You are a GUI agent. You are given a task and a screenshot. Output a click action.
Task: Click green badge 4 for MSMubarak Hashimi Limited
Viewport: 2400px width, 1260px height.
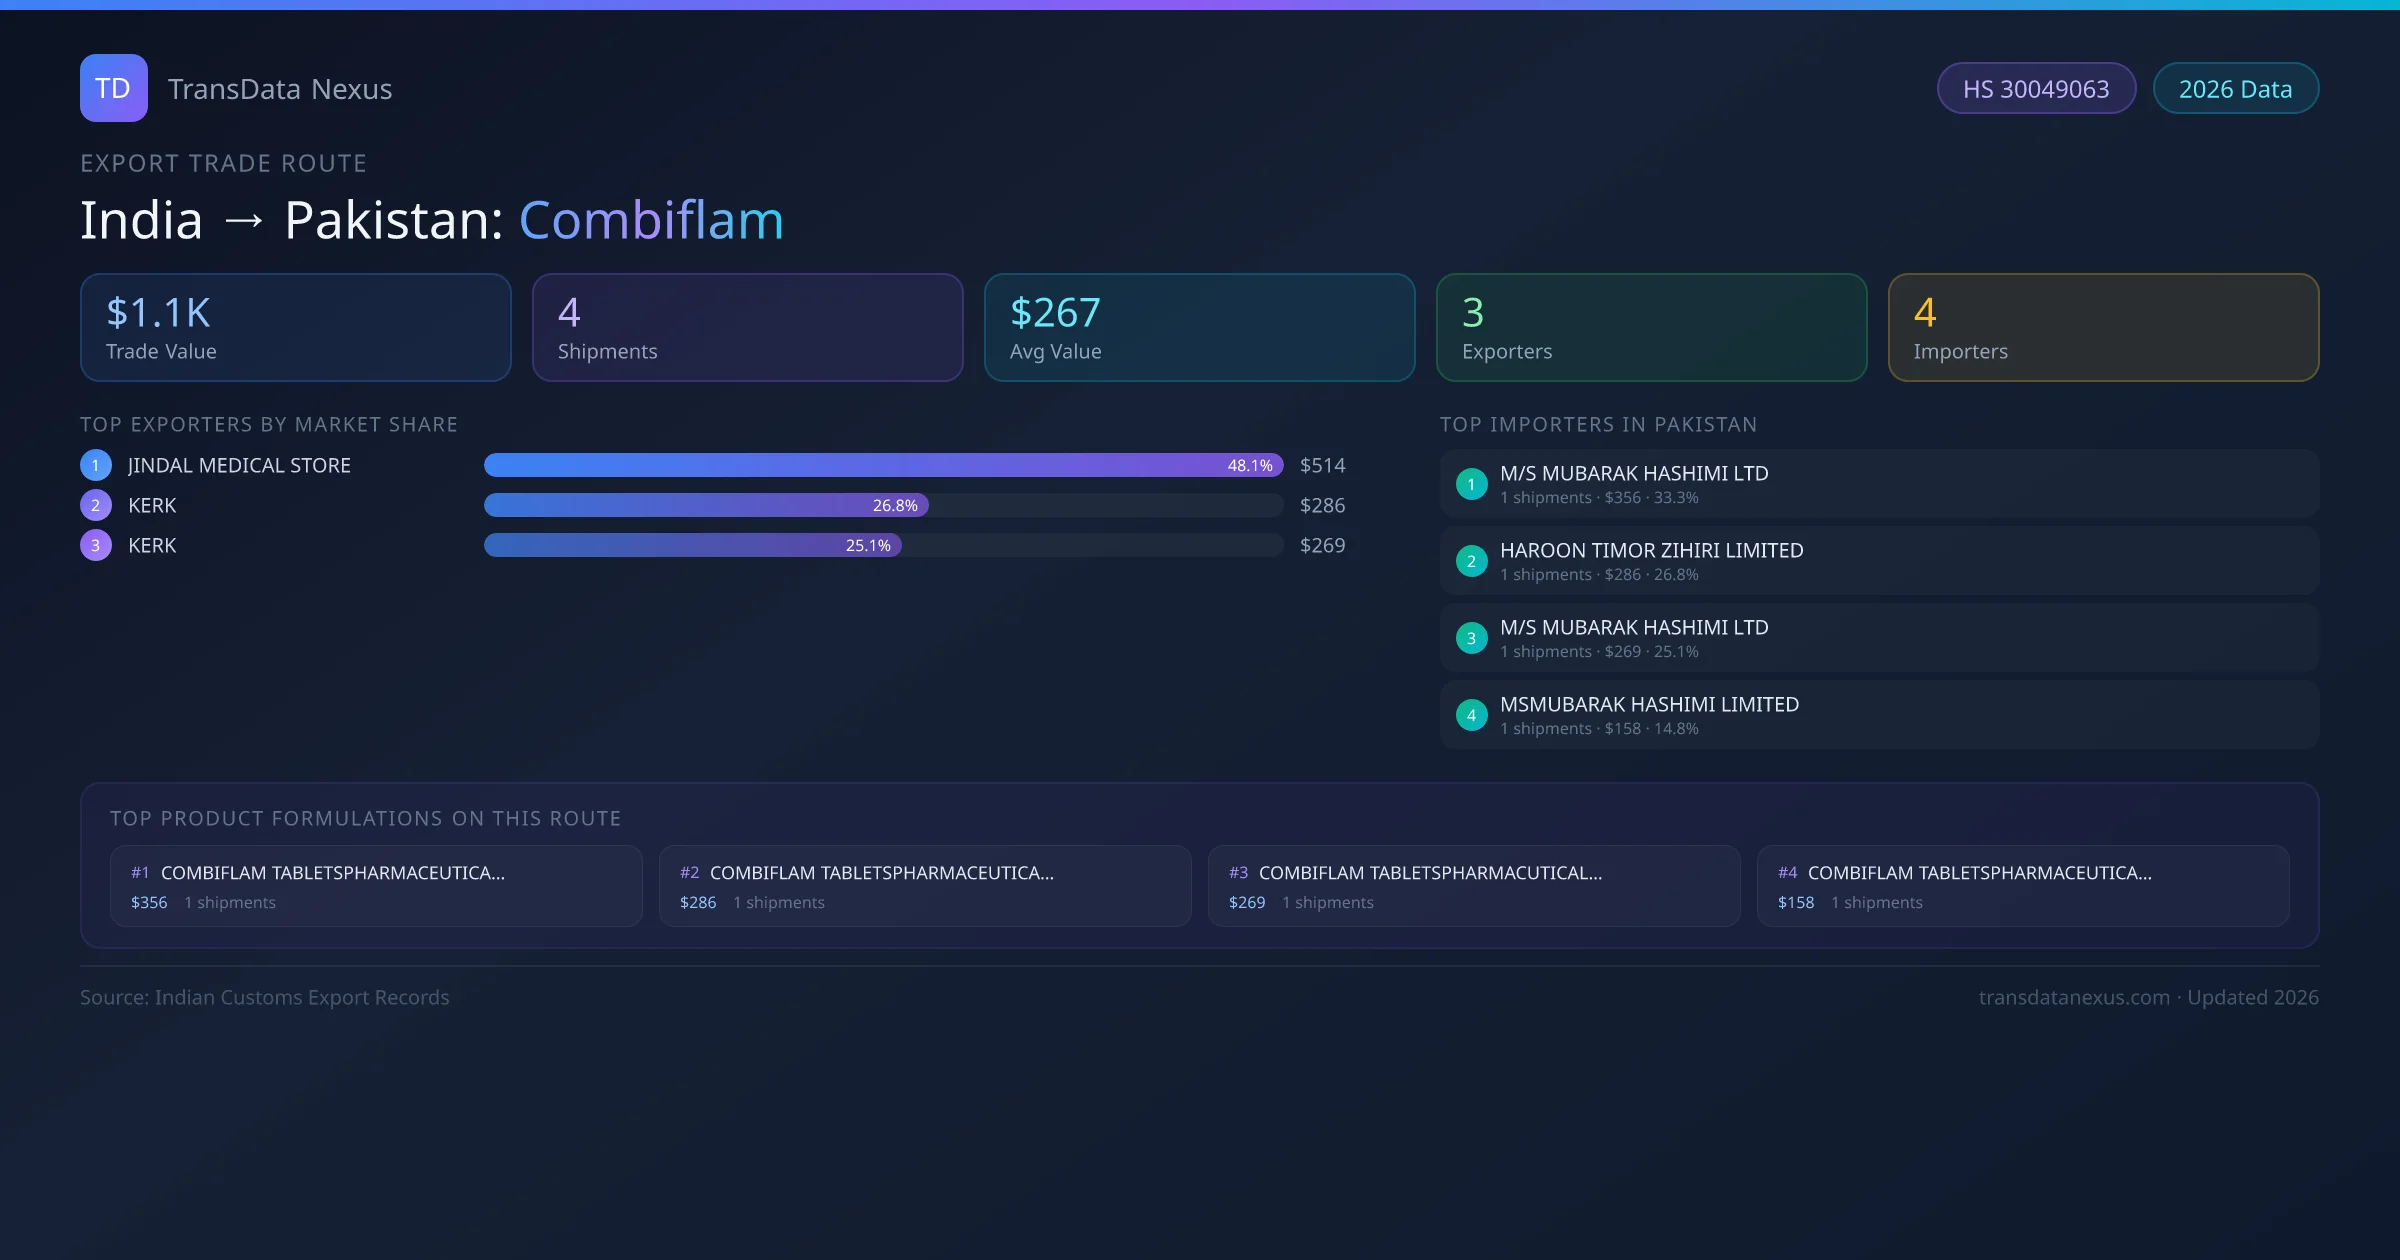point(1471,715)
